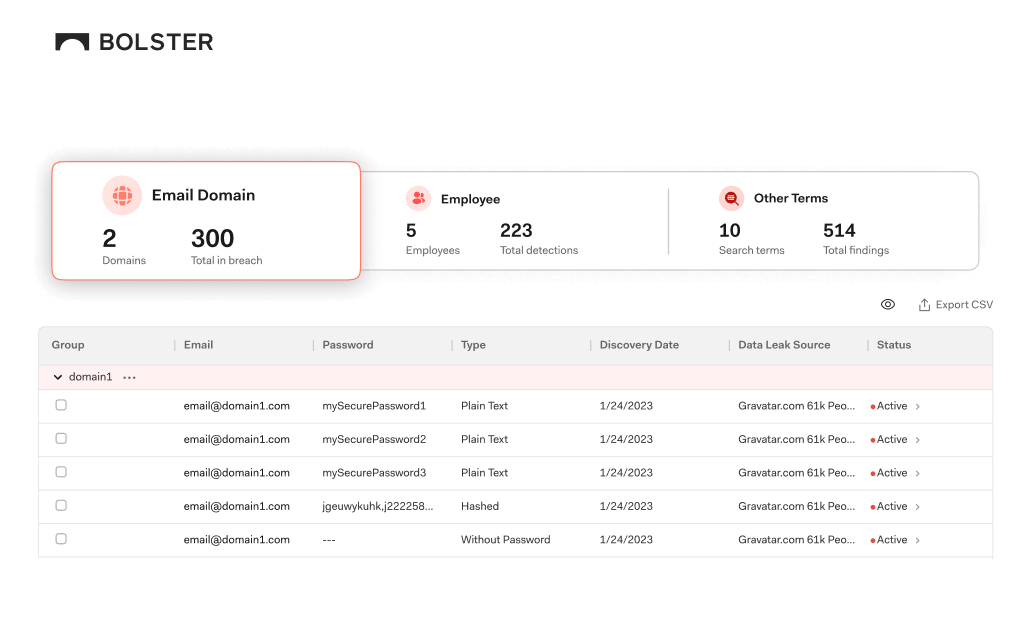Click the mySecurePassword2 password cell
1030x635 pixels.
click(x=374, y=439)
